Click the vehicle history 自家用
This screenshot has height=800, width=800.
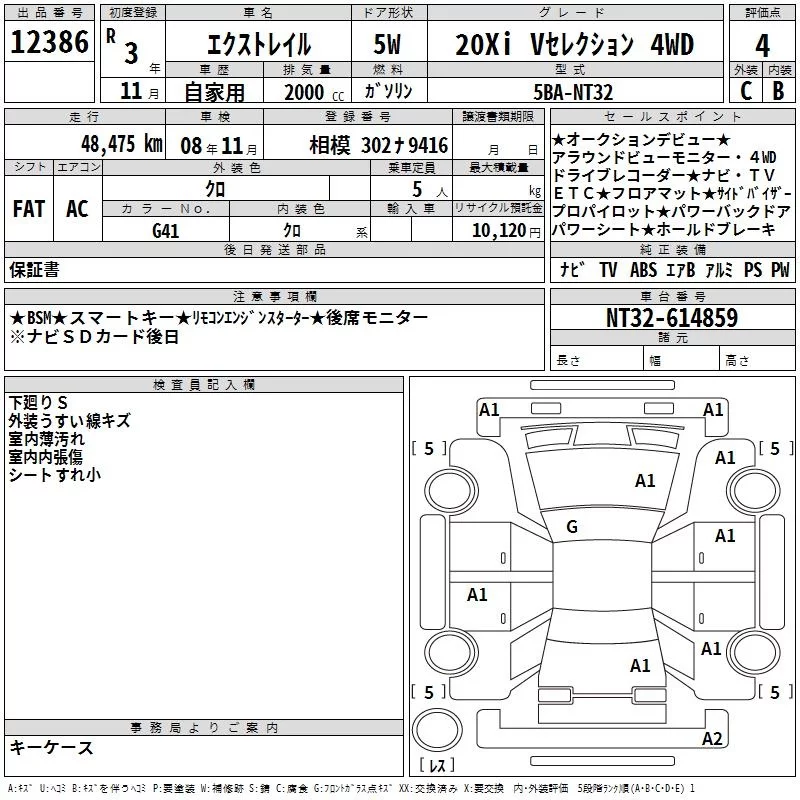click(x=214, y=92)
